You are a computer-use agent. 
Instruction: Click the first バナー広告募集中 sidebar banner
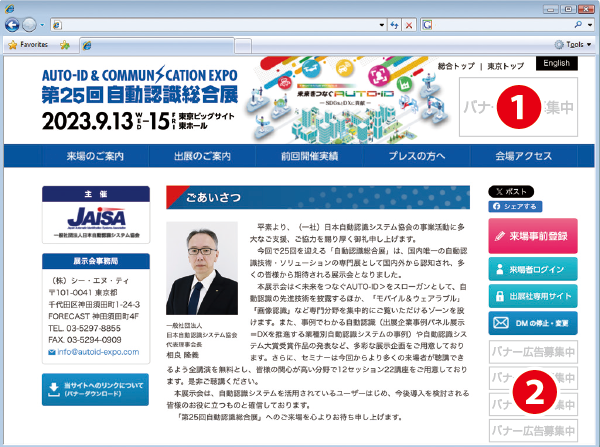(533, 352)
